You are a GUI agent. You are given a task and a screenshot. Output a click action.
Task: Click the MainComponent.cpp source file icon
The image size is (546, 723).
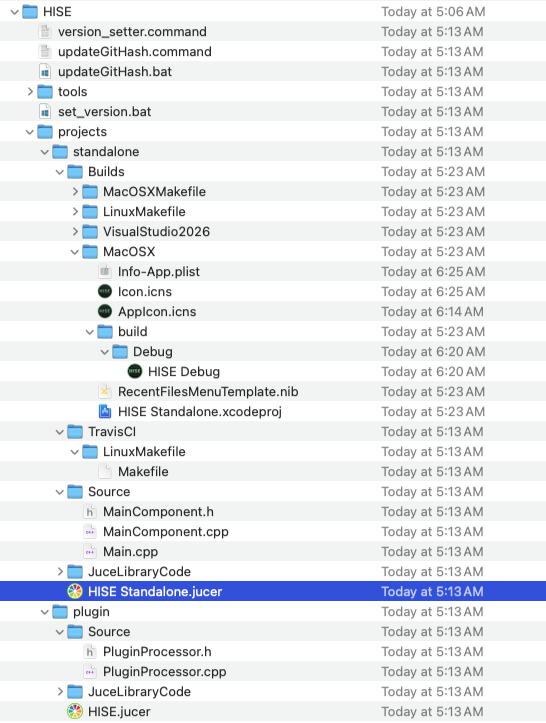click(90, 531)
